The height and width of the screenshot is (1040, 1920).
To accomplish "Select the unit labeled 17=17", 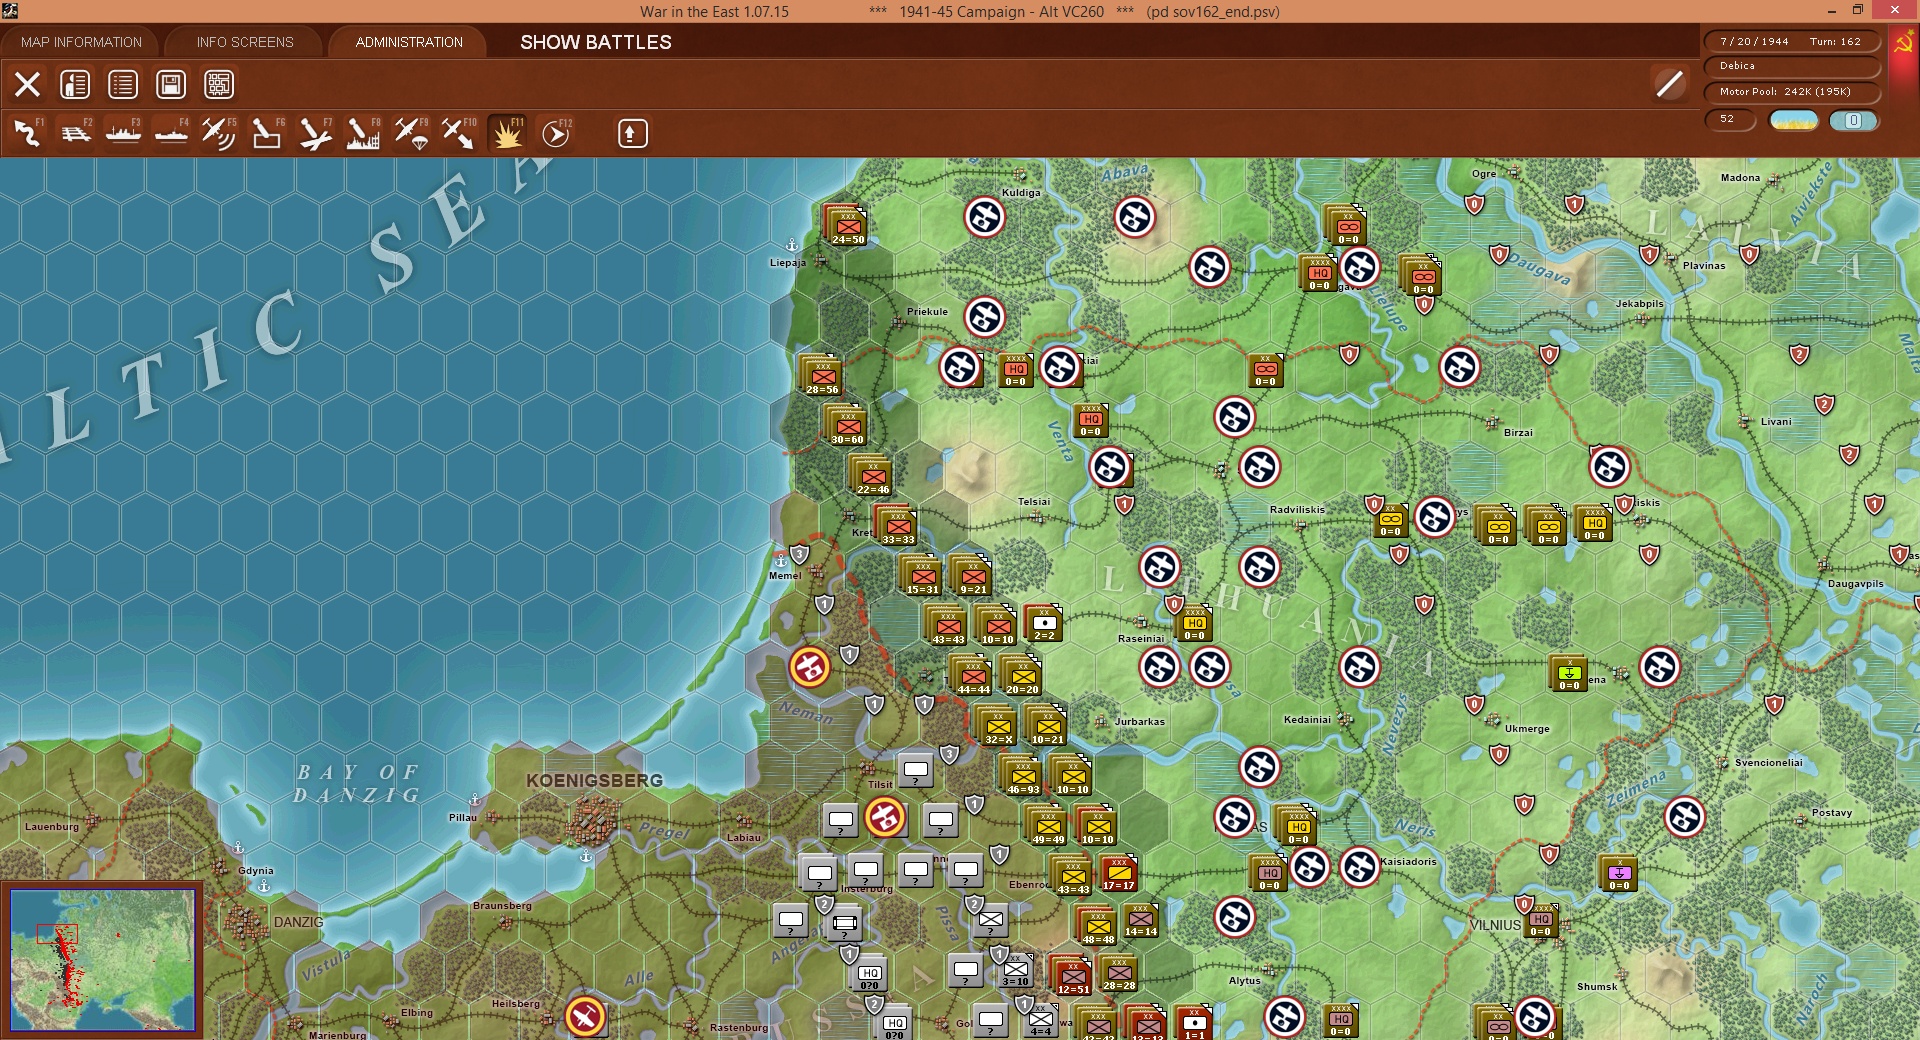I will tap(1119, 873).
